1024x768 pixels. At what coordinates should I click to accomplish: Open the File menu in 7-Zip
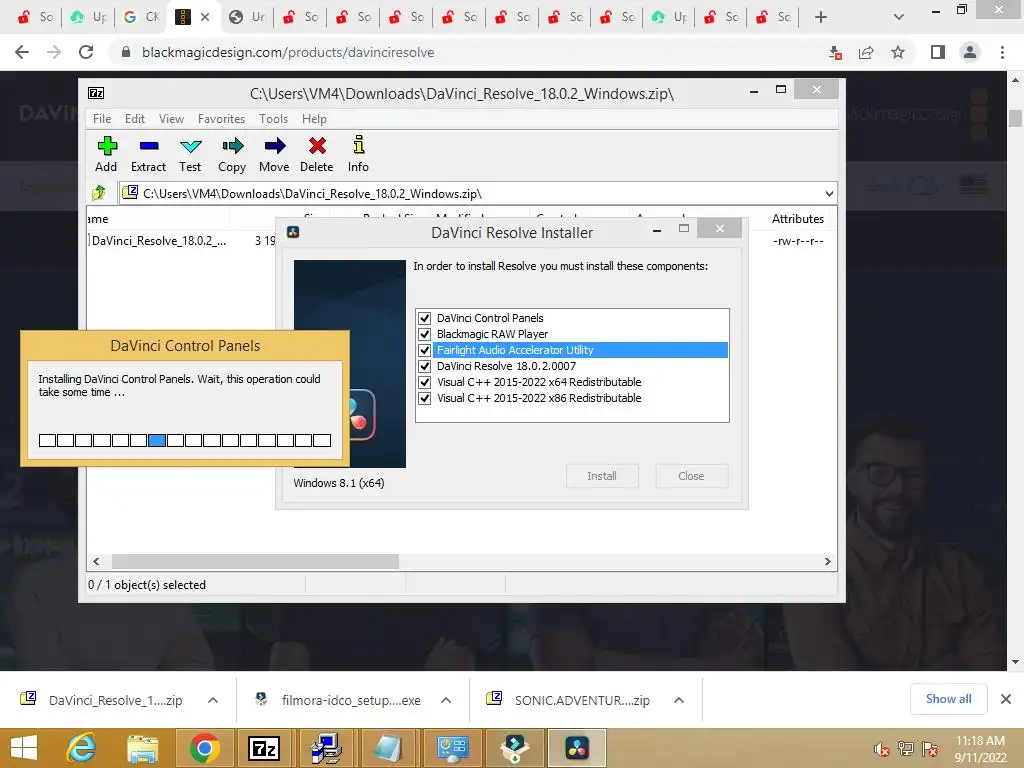[x=102, y=119]
